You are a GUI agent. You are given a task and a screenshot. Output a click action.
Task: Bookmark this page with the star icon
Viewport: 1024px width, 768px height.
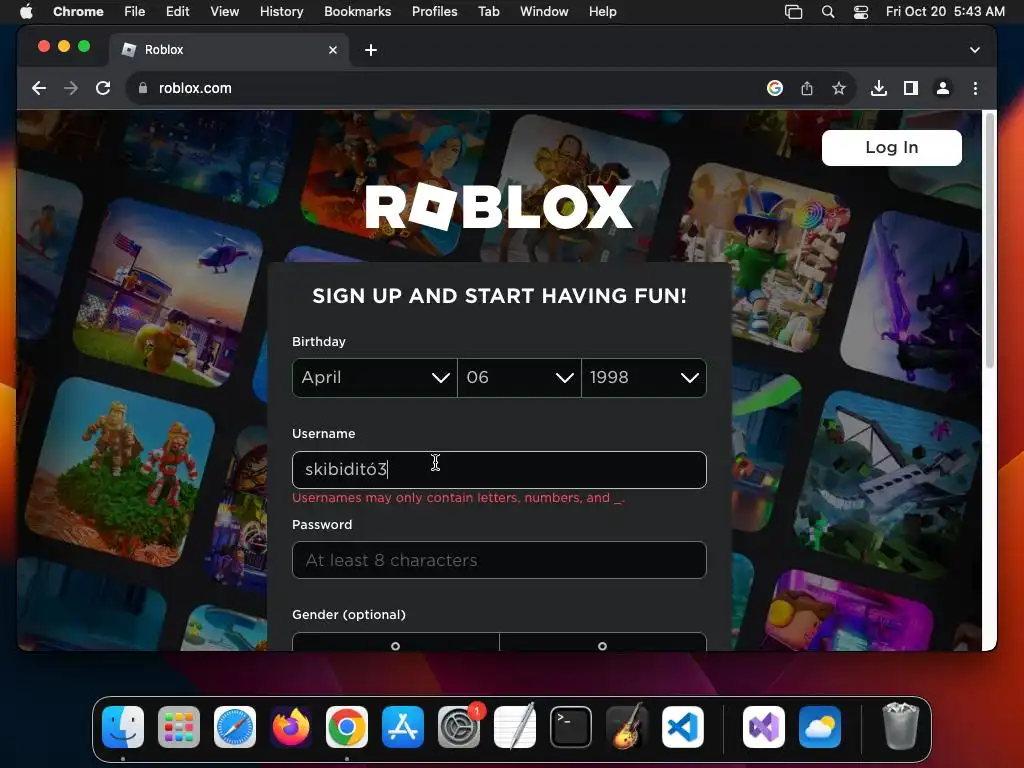click(839, 88)
